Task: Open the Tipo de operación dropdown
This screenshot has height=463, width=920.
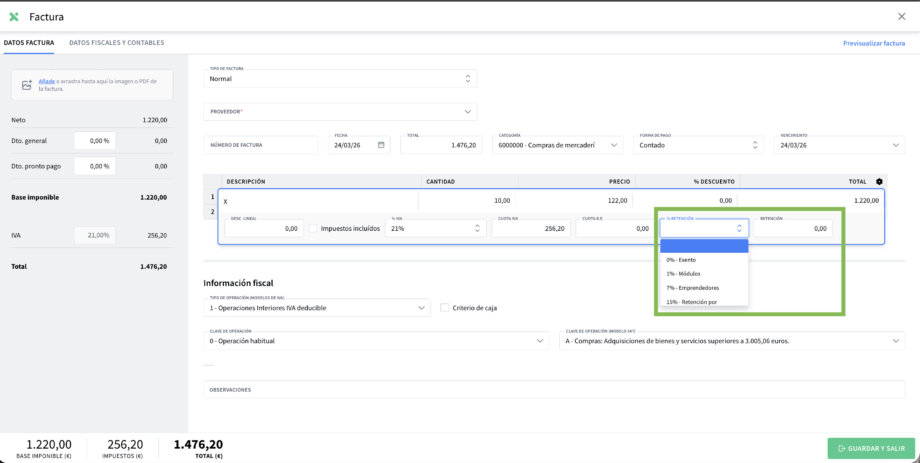Action: point(421,308)
